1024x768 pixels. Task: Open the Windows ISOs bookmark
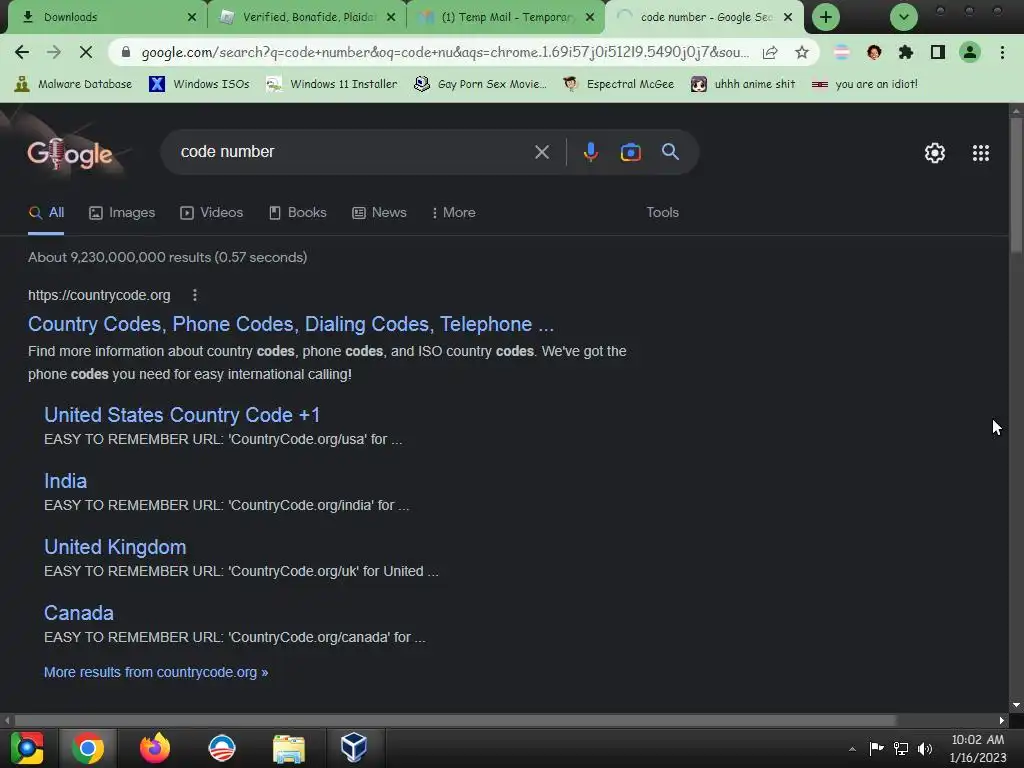[x=199, y=84]
